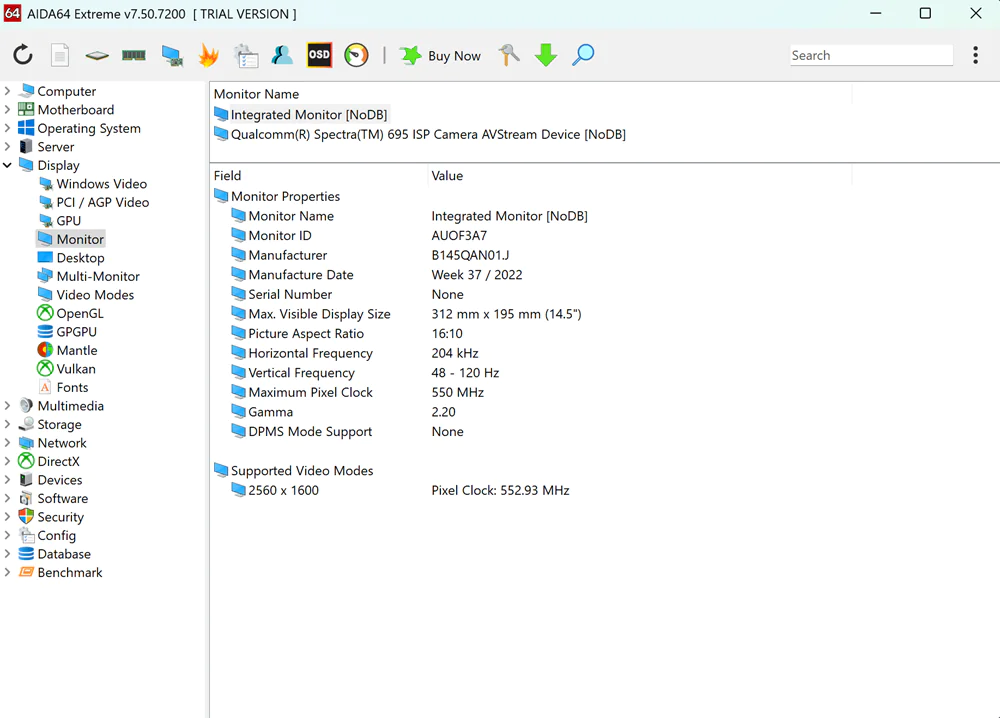Click the value Week 37 / 2022
The height and width of the screenshot is (718, 1000).
tap(477, 275)
